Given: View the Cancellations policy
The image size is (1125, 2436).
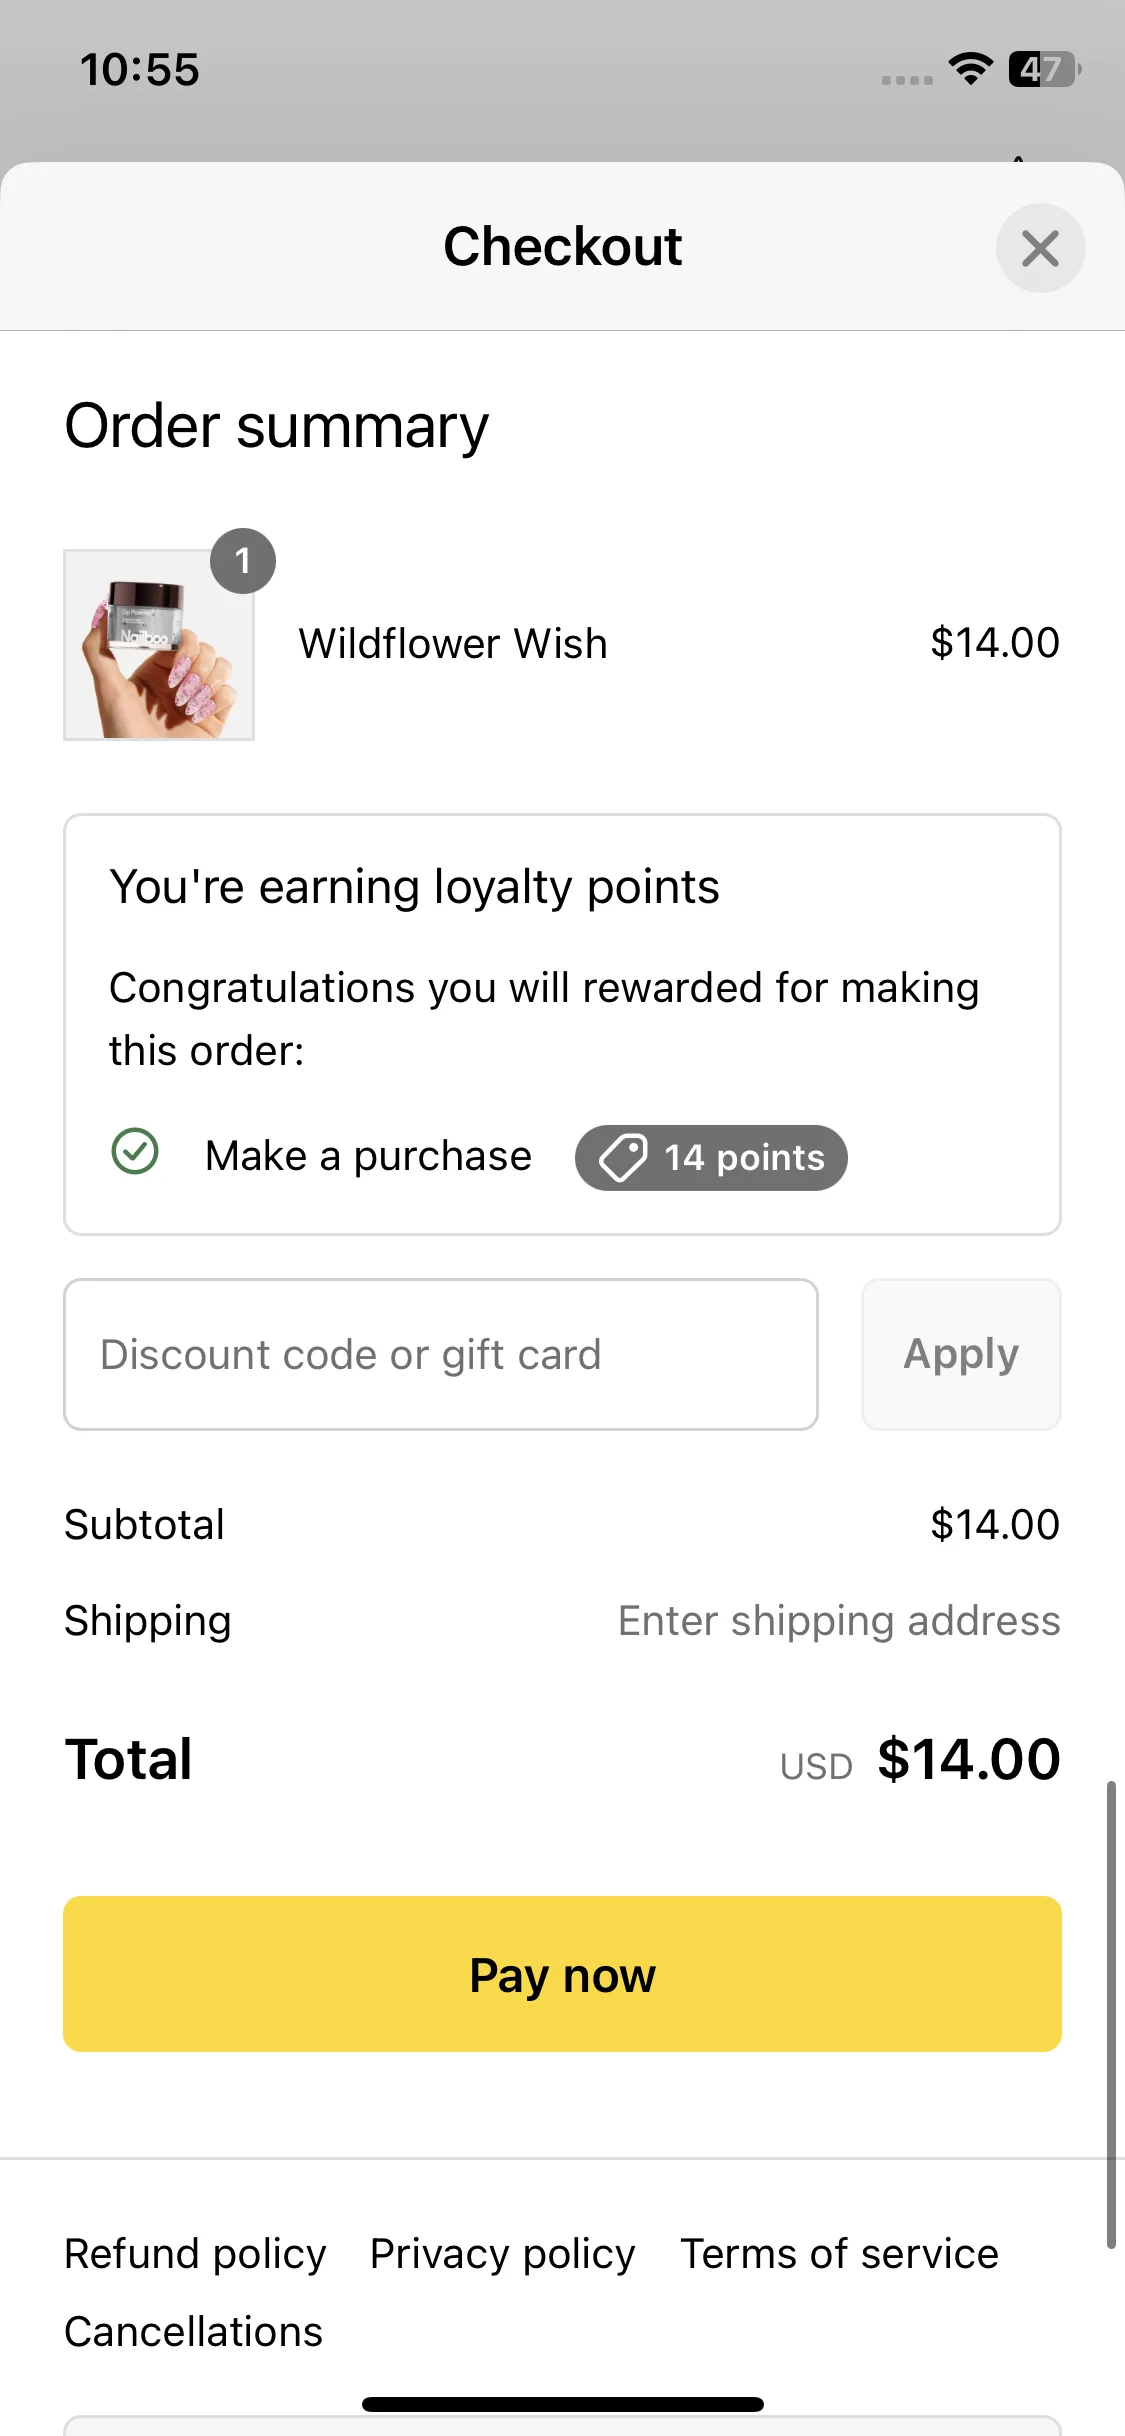Looking at the screenshot, I should click(x=194, y=2331).
